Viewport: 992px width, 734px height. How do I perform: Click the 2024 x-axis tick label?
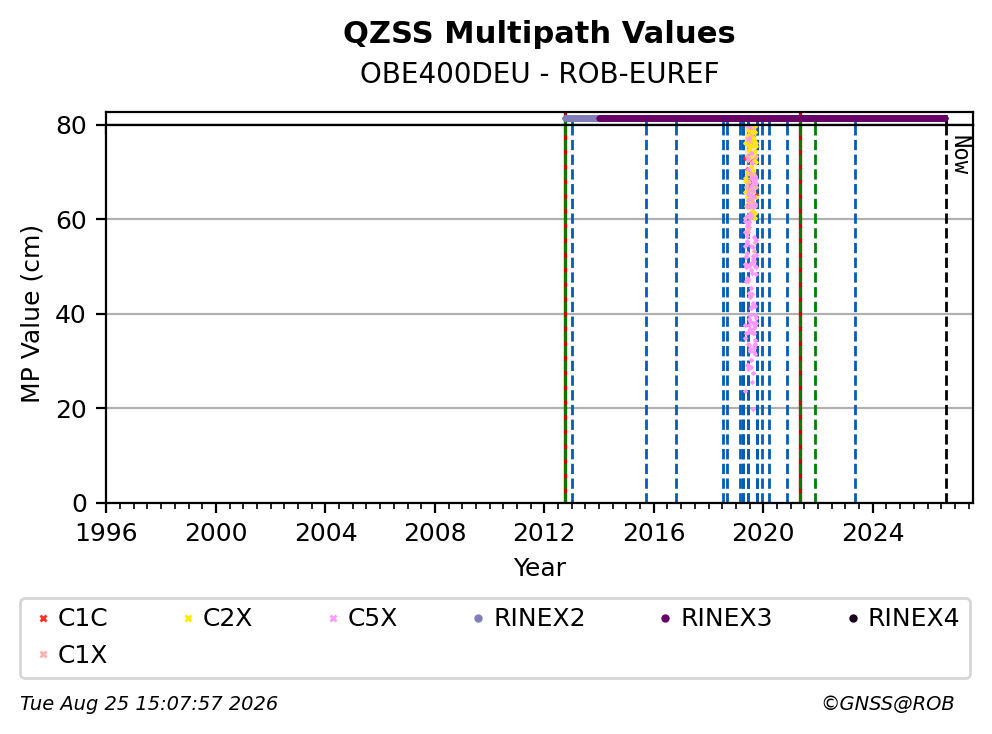click(x=872, y=533)
